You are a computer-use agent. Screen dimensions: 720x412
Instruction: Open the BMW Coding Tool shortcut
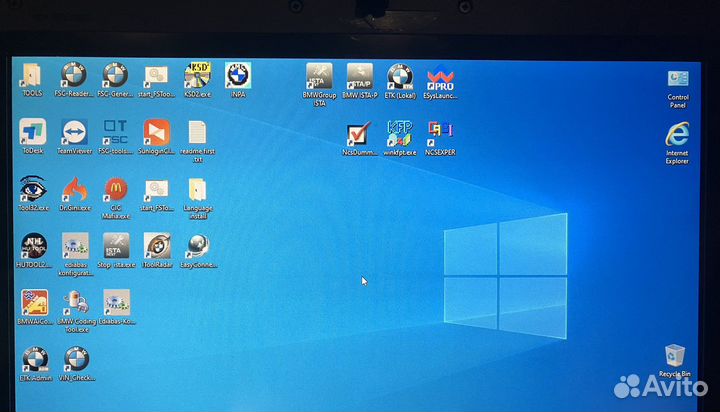74,303
